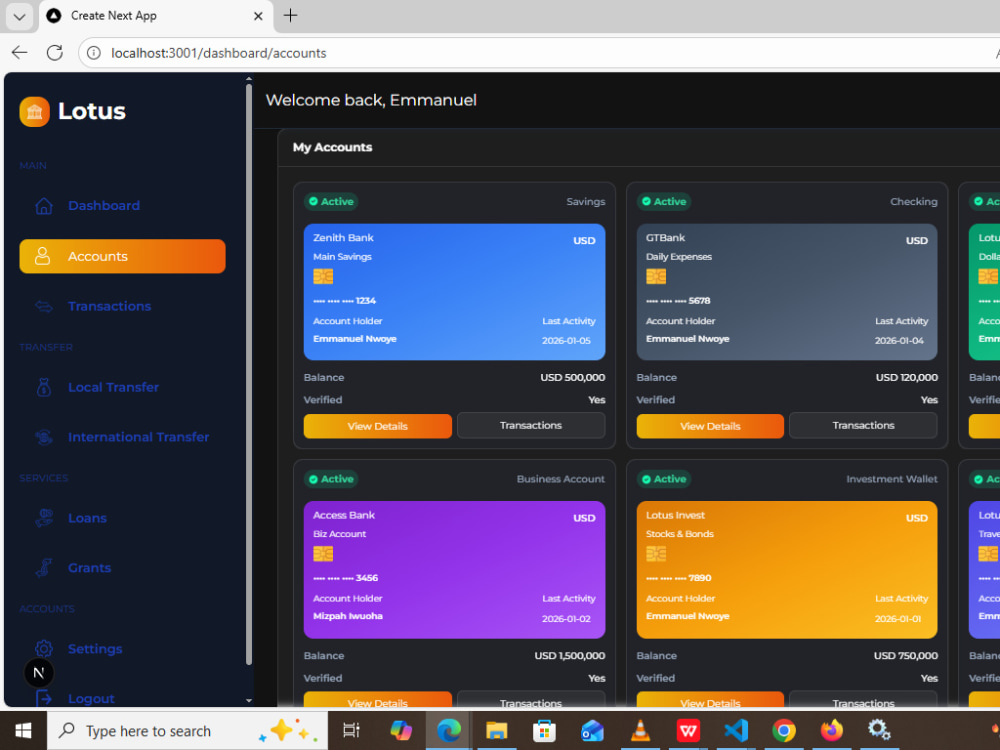
Task: Click Transactions button for Zenith Bank savings
Action: point(531,425)
